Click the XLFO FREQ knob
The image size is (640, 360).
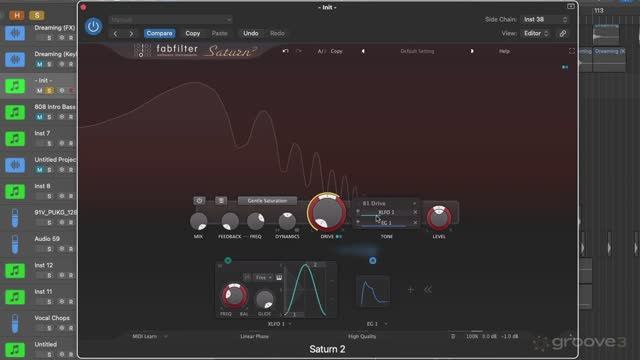[x=234, y=296]
